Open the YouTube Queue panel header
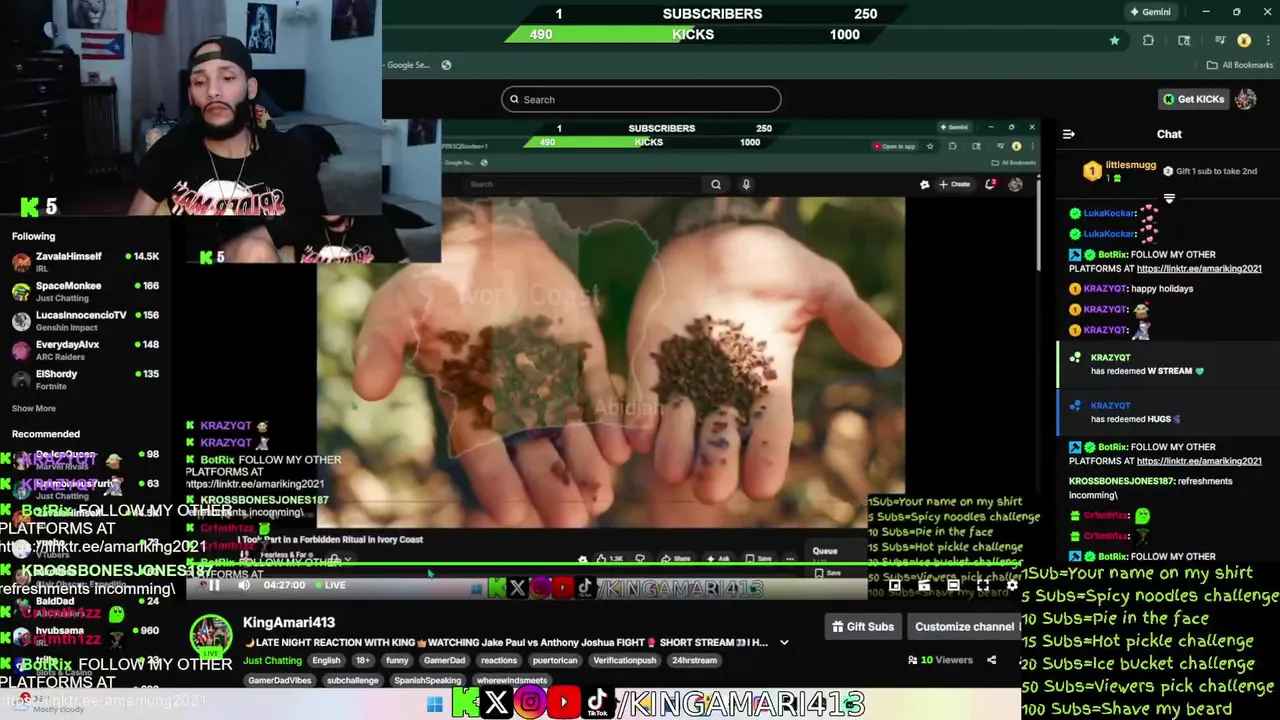Screen dimensions: 1280x720 click(x=825, y=551)
